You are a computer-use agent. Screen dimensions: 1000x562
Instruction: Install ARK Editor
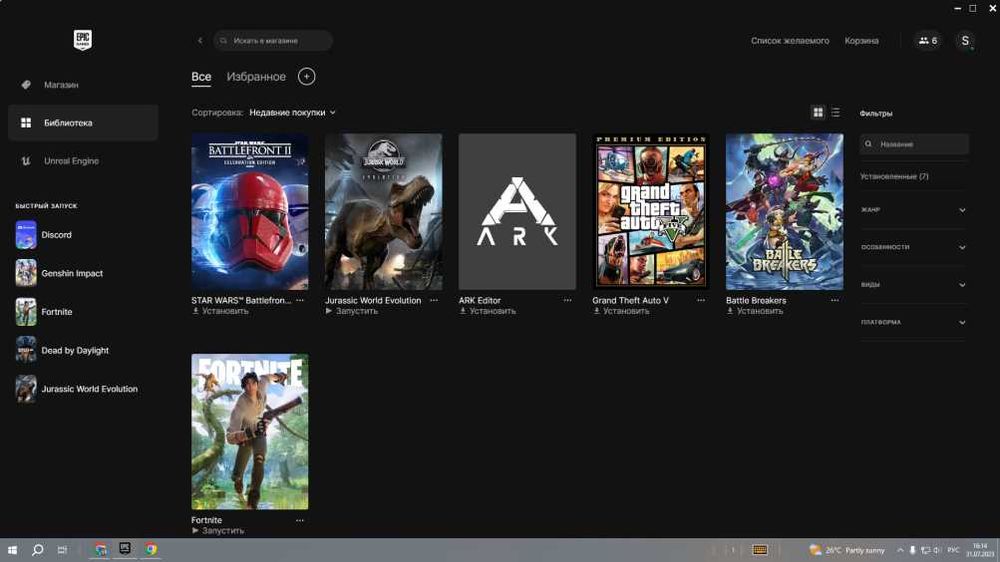tap(487, 311)
